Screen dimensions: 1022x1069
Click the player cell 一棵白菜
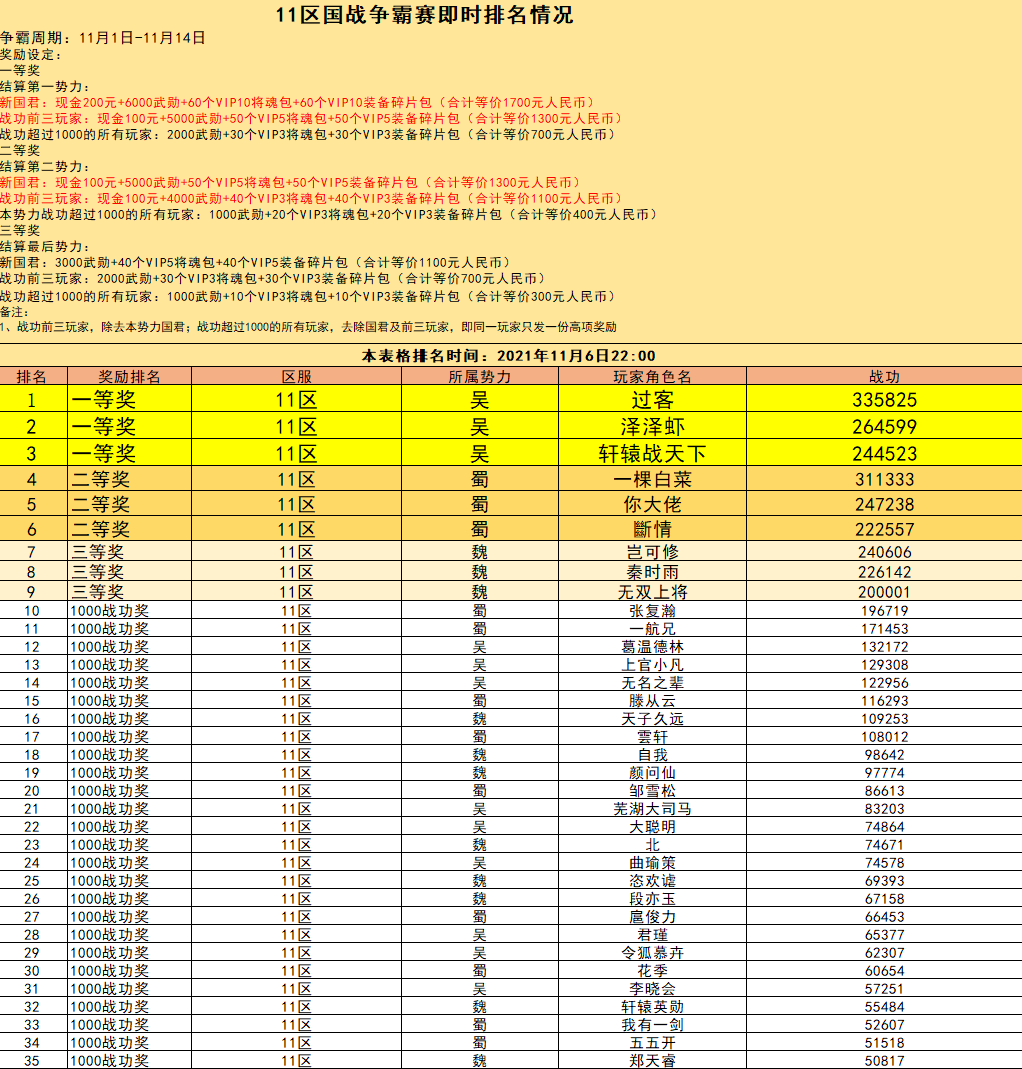coord(652,480)
